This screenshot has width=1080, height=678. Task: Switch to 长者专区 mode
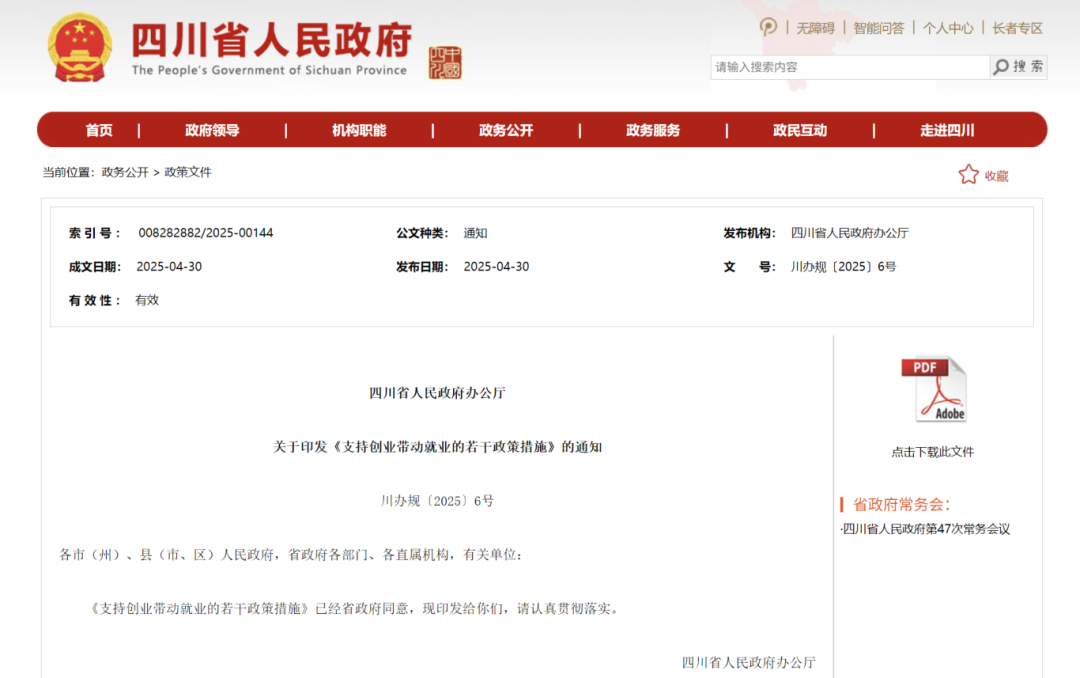coord(1017,28)
